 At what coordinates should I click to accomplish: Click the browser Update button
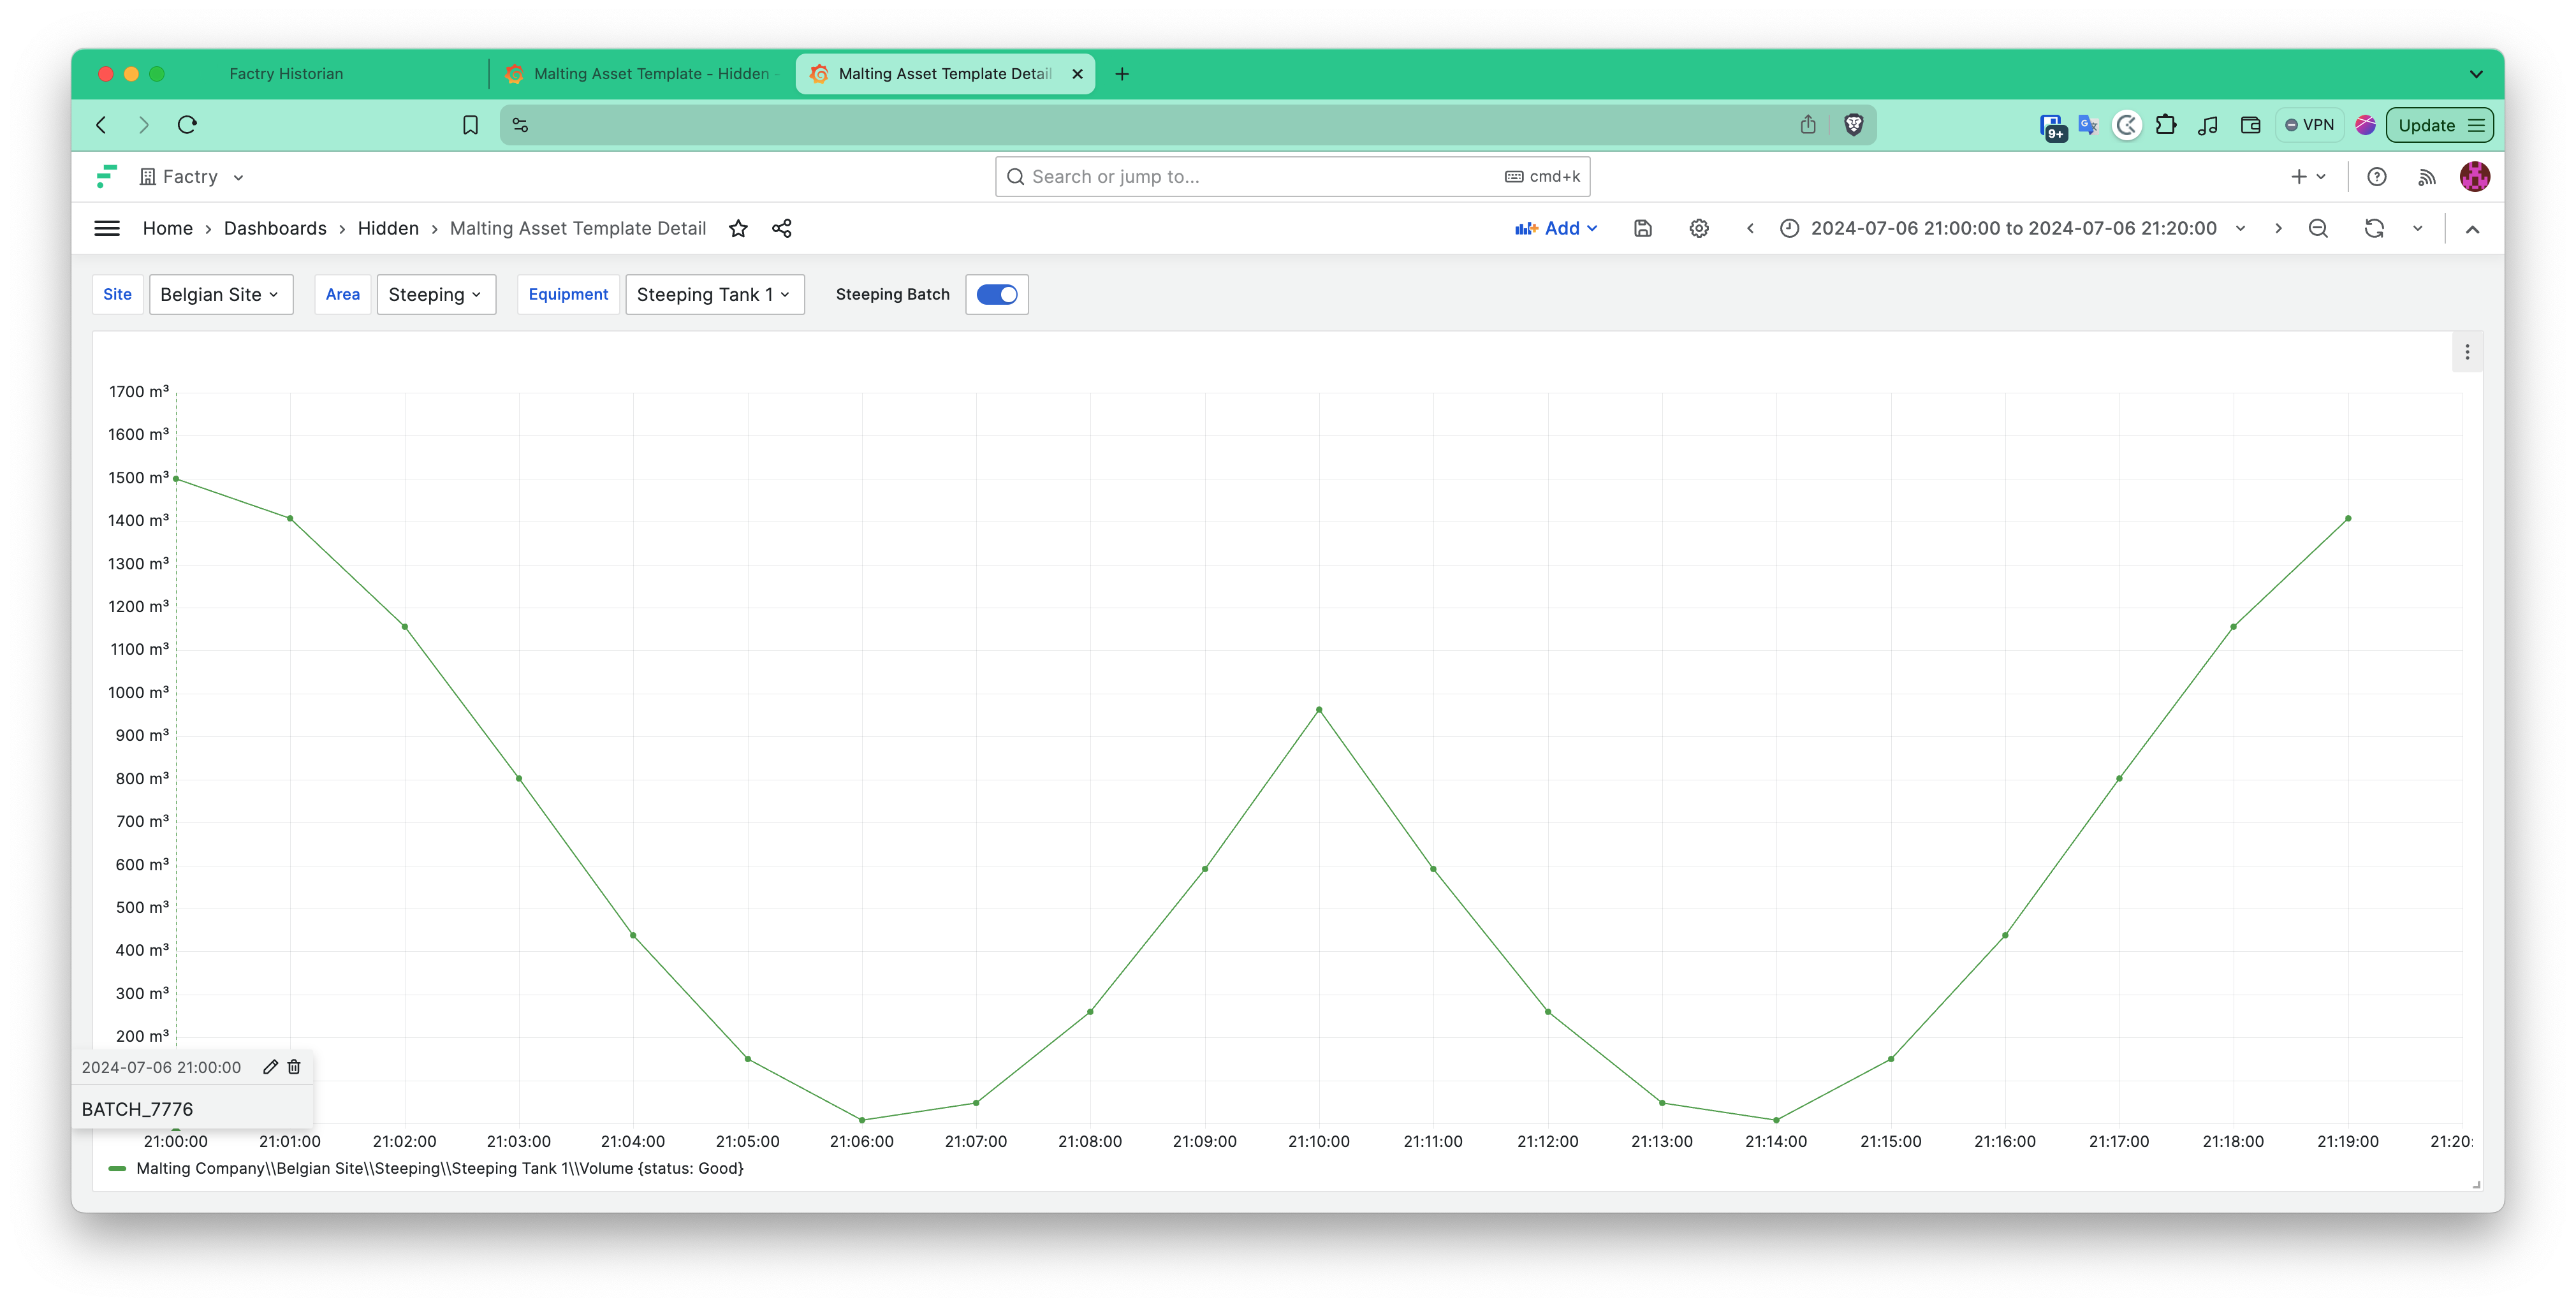pos(2439,125)
